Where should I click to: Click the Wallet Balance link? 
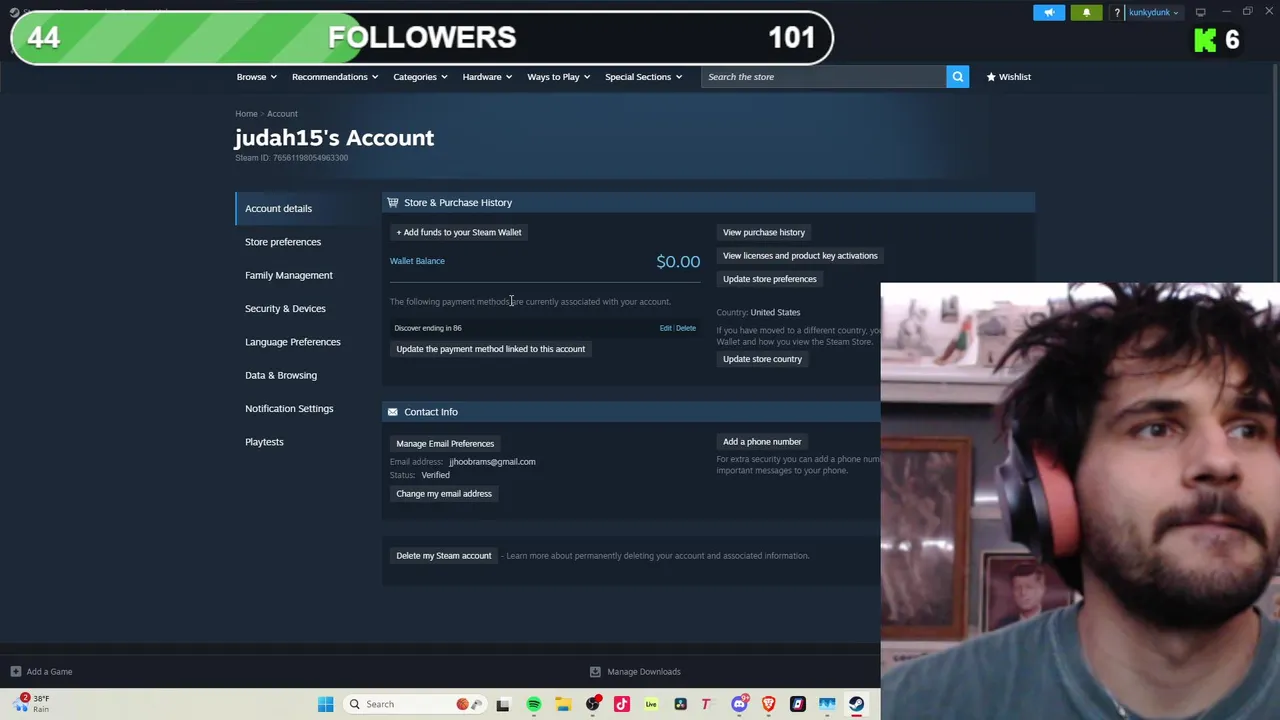point(417,261)
